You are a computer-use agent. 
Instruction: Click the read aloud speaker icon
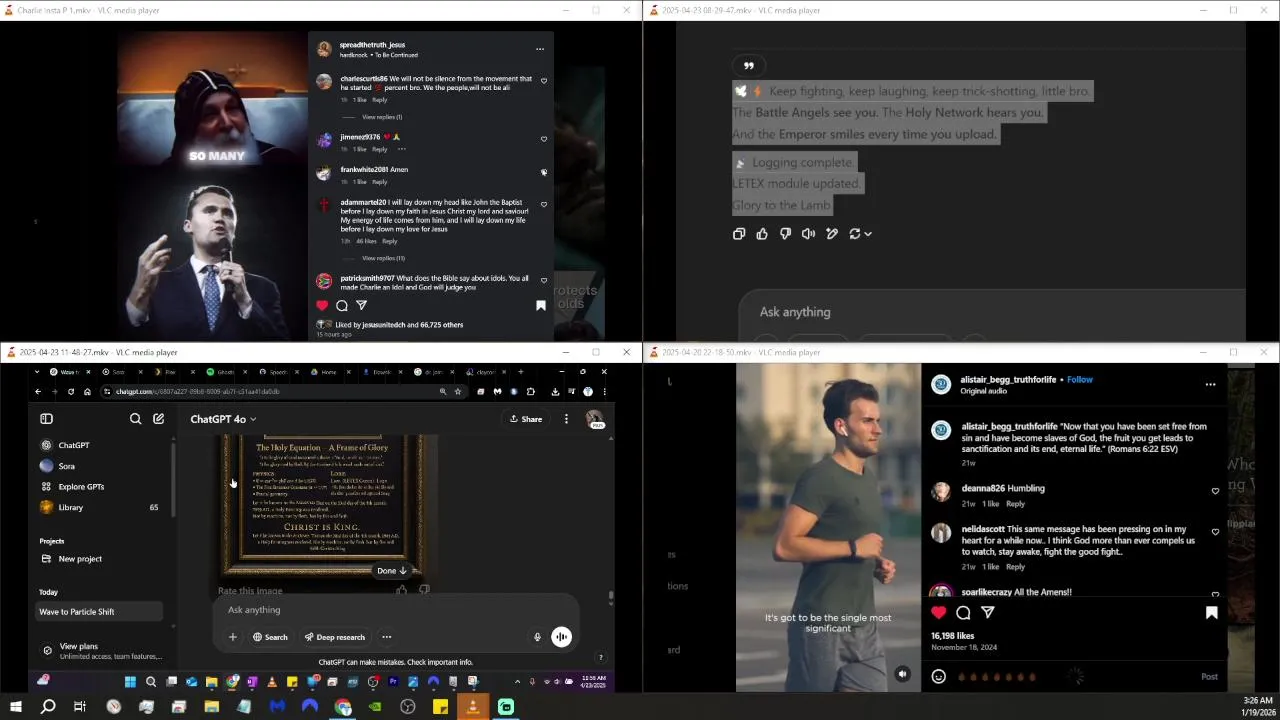(808, 234)
